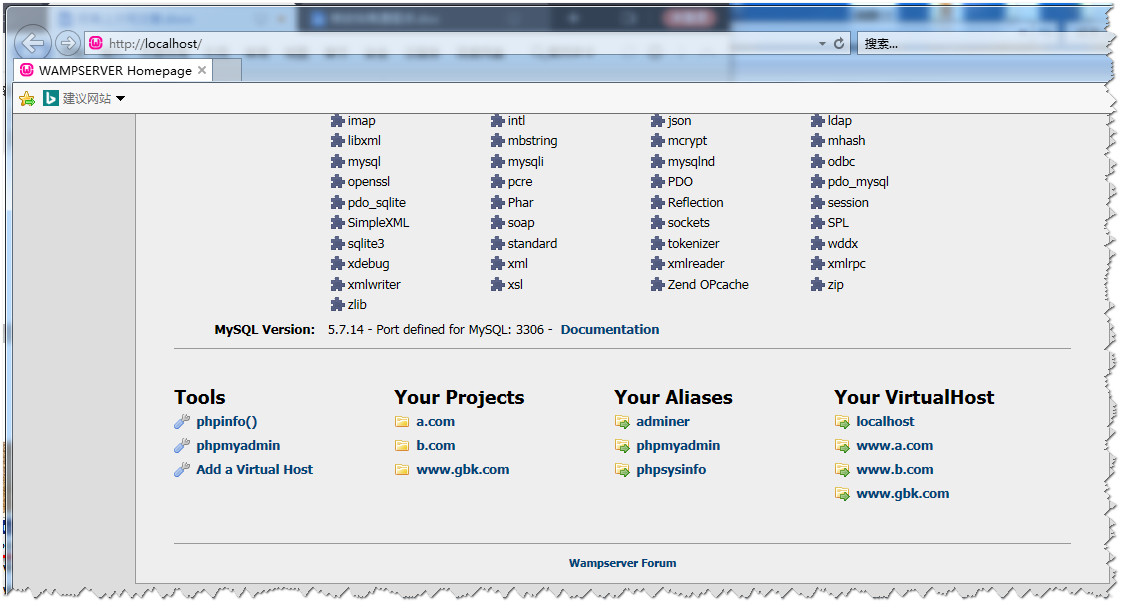The width and height of the screenshot is (1126, 608).
Task: Open phpmyadmin under Your Aliases
Action: click(x=678, y=445)
